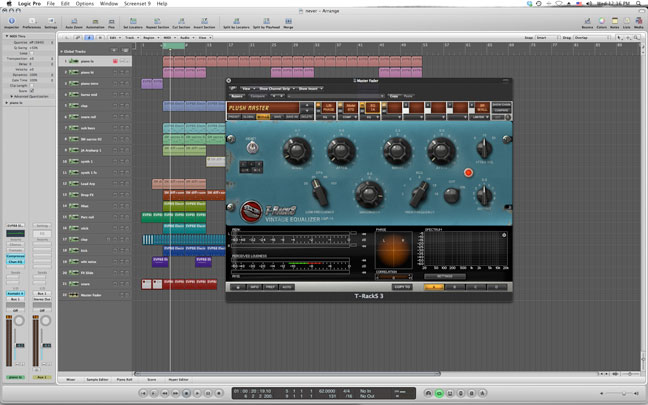Collapse the MIDI Thru inspector section

[x=7, y=36]
